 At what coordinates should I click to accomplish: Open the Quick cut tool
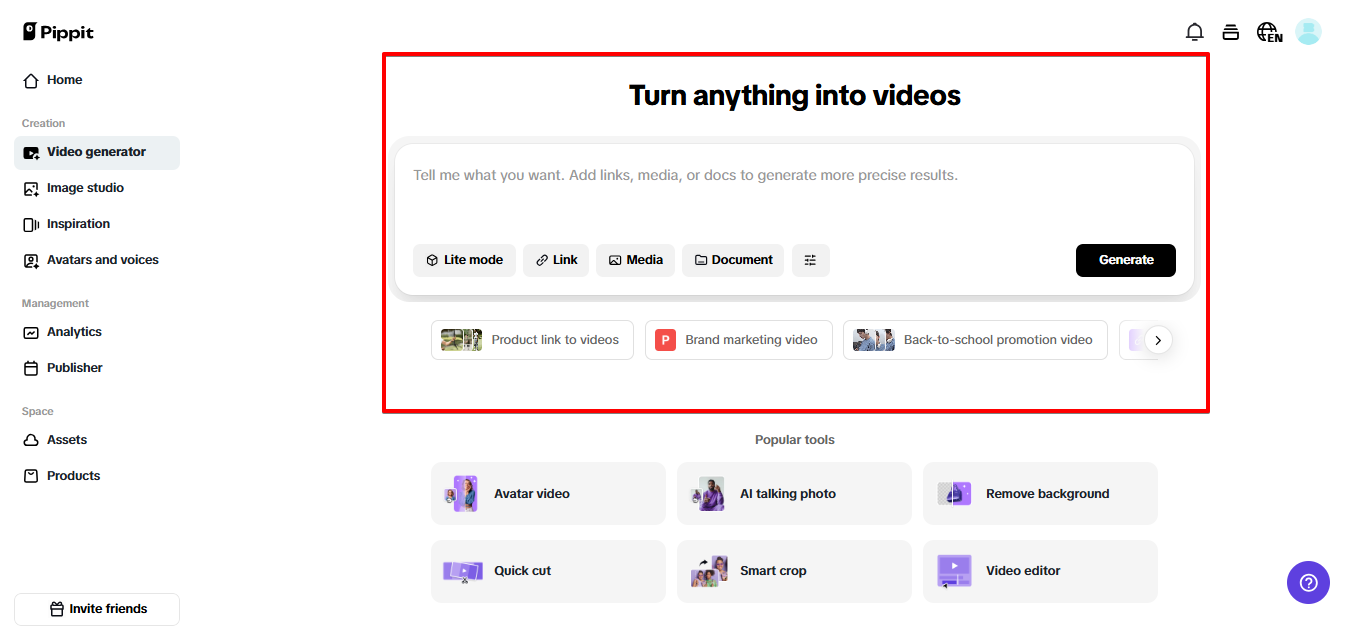[x=547, y=571]
